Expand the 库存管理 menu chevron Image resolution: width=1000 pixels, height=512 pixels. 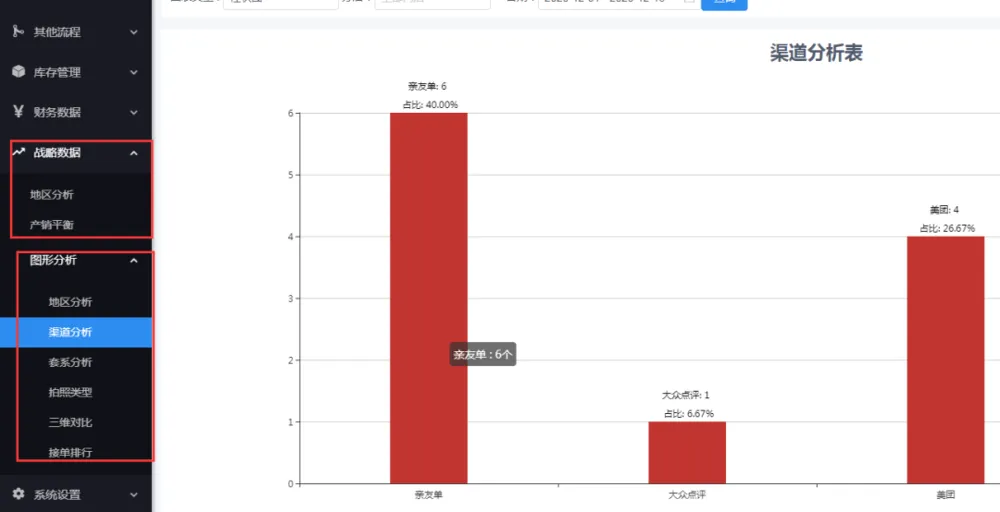[x=134, y=72]
